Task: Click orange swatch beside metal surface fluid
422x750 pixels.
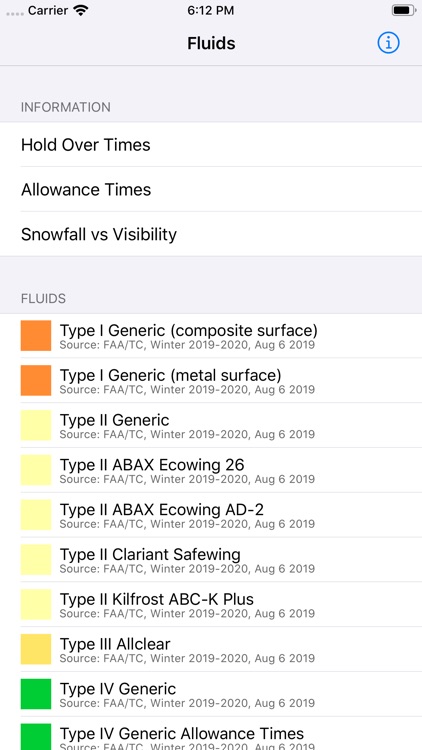Action: [36, 381]
